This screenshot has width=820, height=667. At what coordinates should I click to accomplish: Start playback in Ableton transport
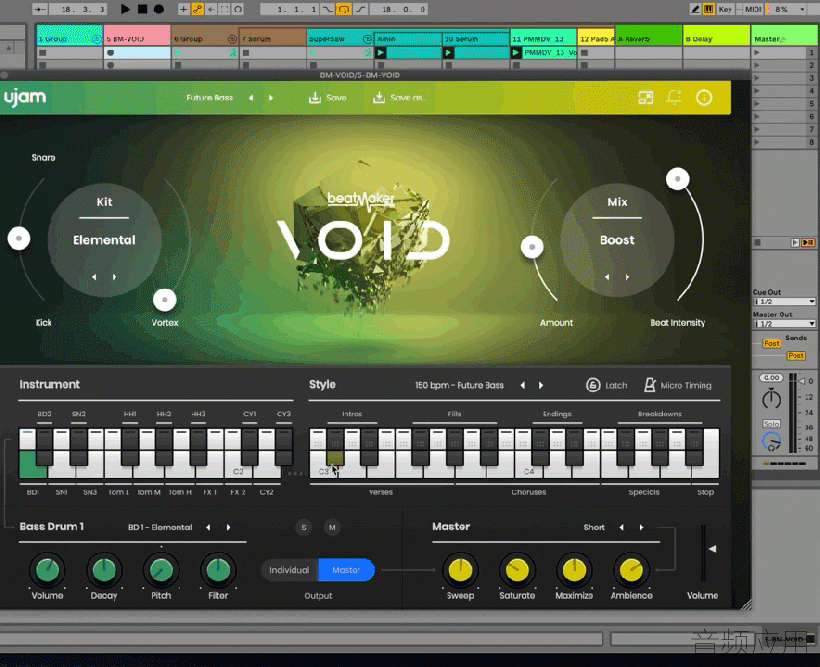coord(125,9)
